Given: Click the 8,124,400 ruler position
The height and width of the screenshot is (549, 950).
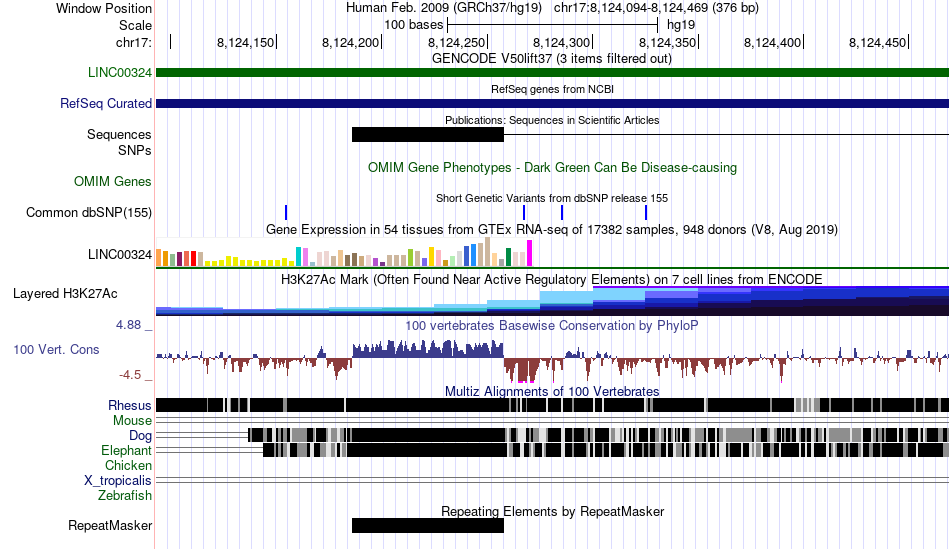Looking at the screenshot, I should click(772, 42).
